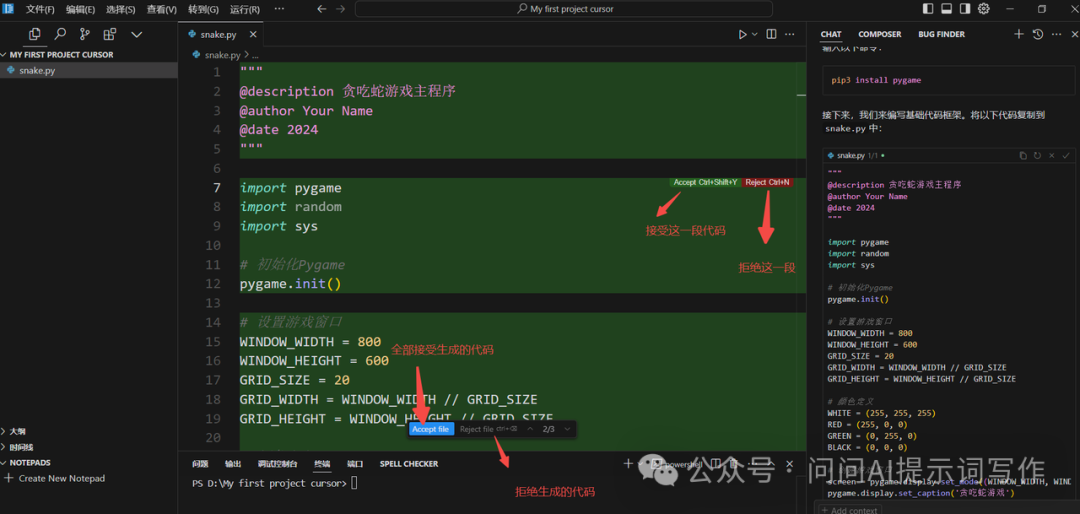Screen dimensions: 1080x514
Task: Open chat history clock icon
Action: [x=1038, y=34]
